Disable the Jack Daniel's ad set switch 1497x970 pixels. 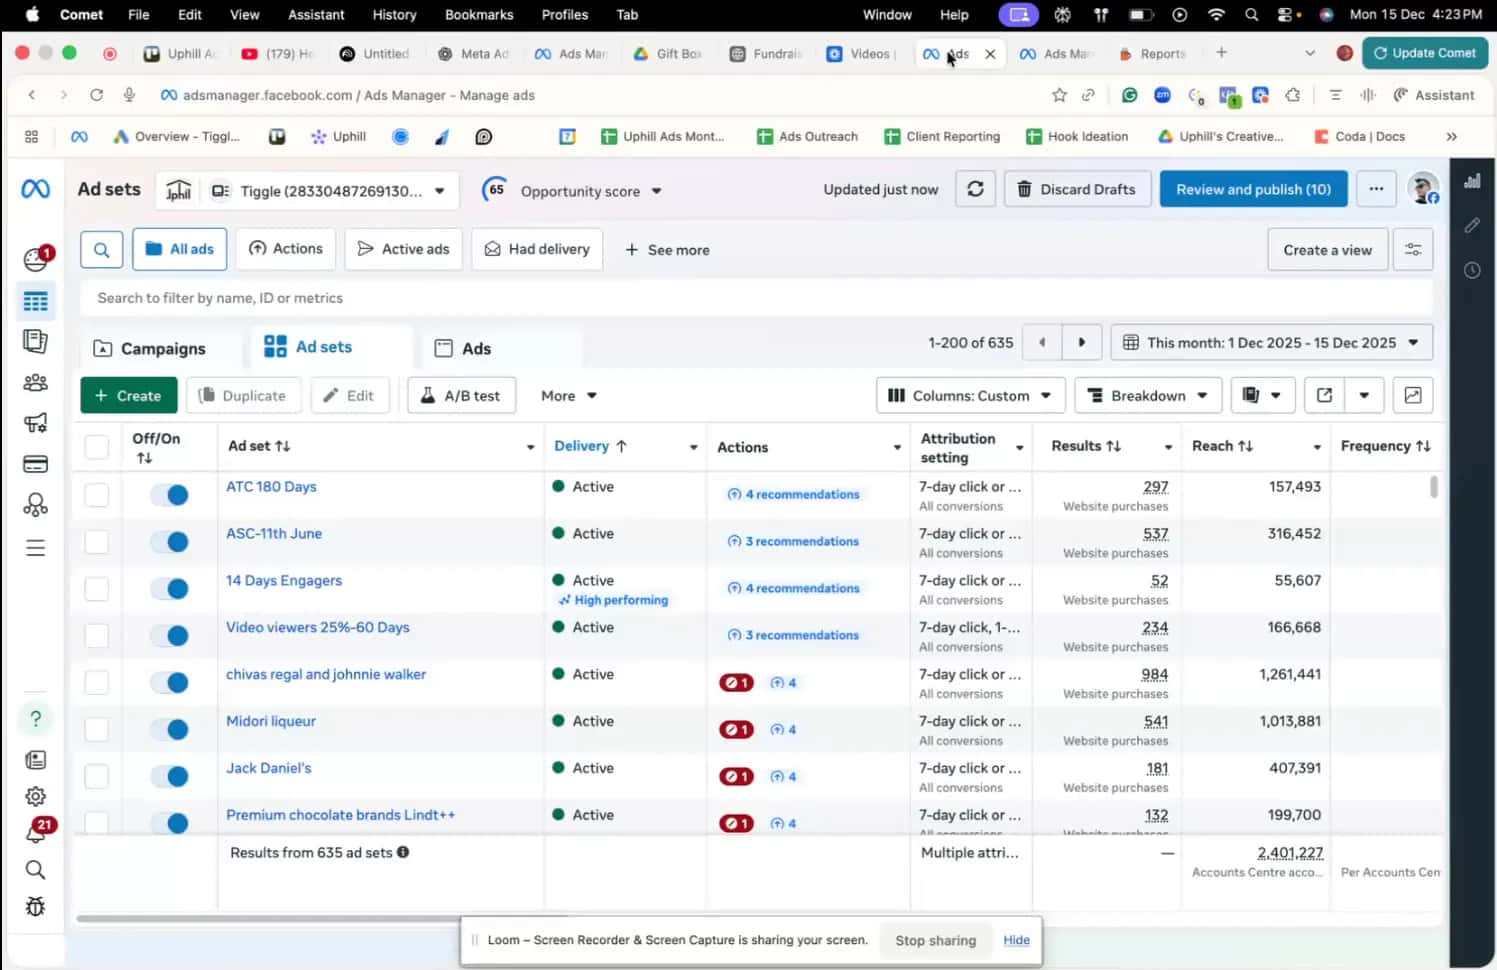click(170, 777)
